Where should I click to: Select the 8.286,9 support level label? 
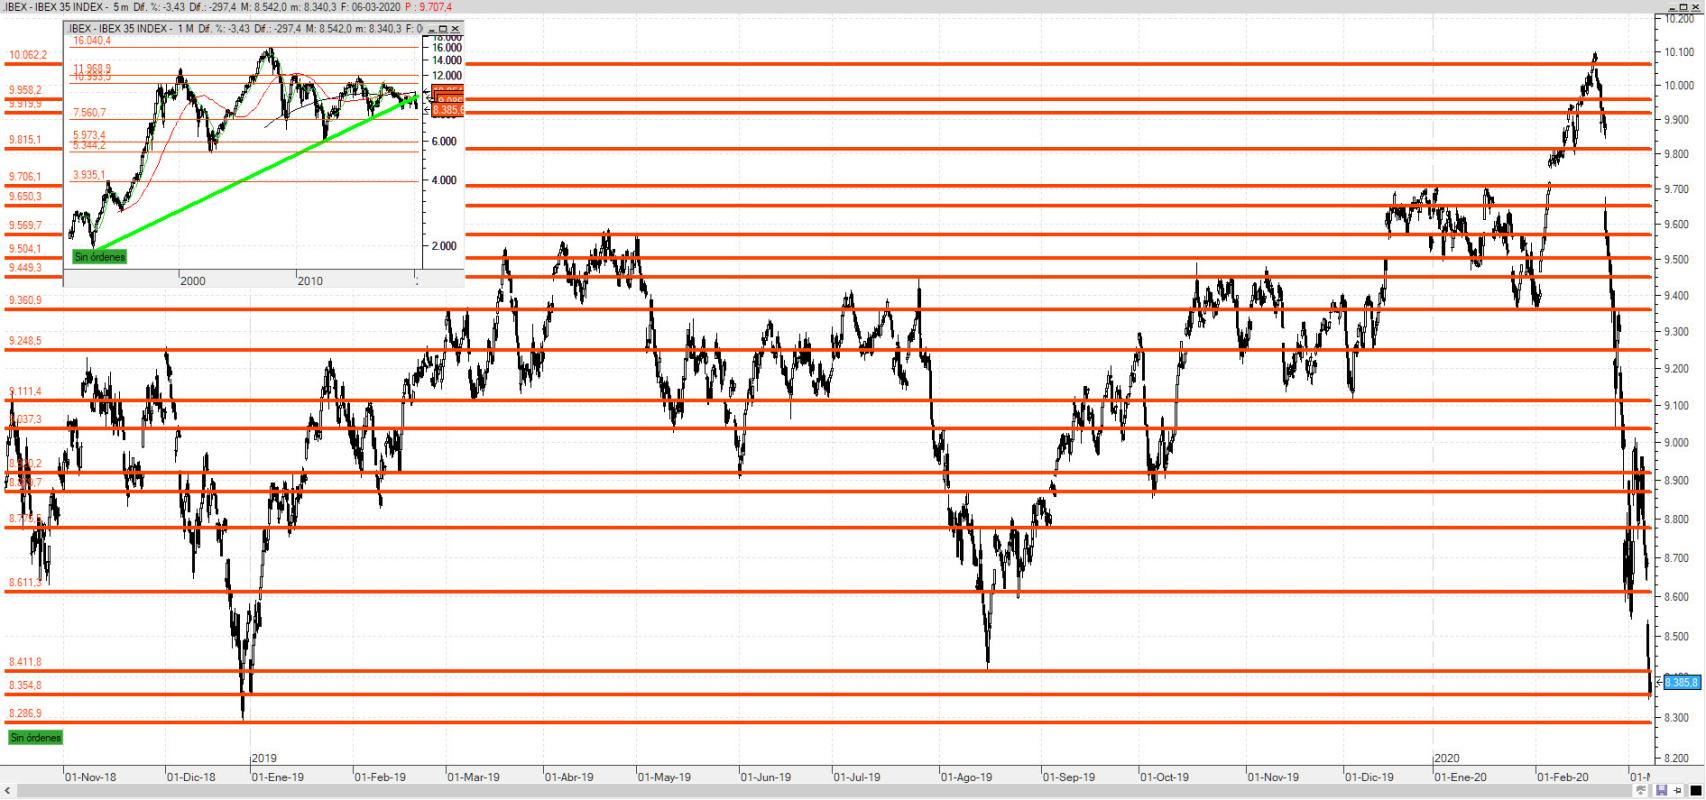point(25,713)
